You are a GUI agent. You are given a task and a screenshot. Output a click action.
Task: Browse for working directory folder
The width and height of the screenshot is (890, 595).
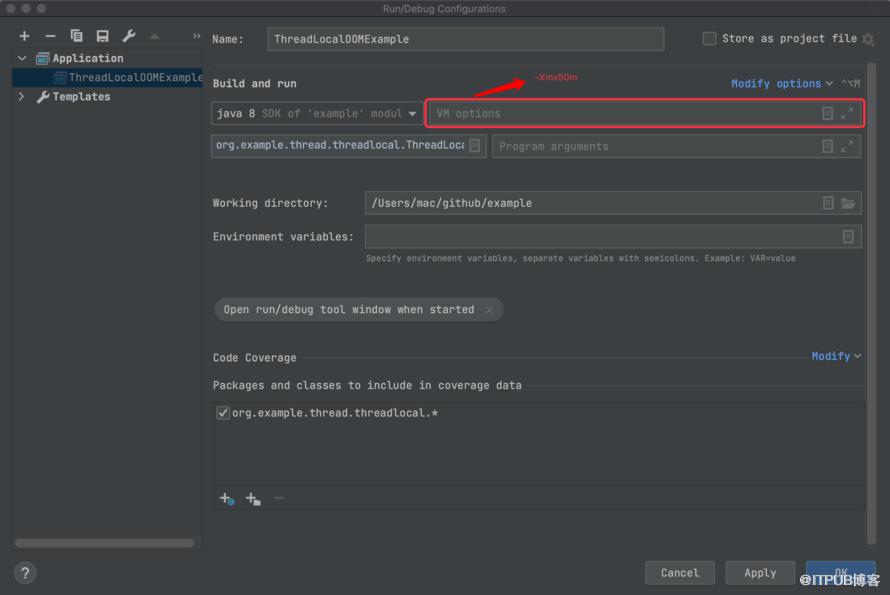848,203
